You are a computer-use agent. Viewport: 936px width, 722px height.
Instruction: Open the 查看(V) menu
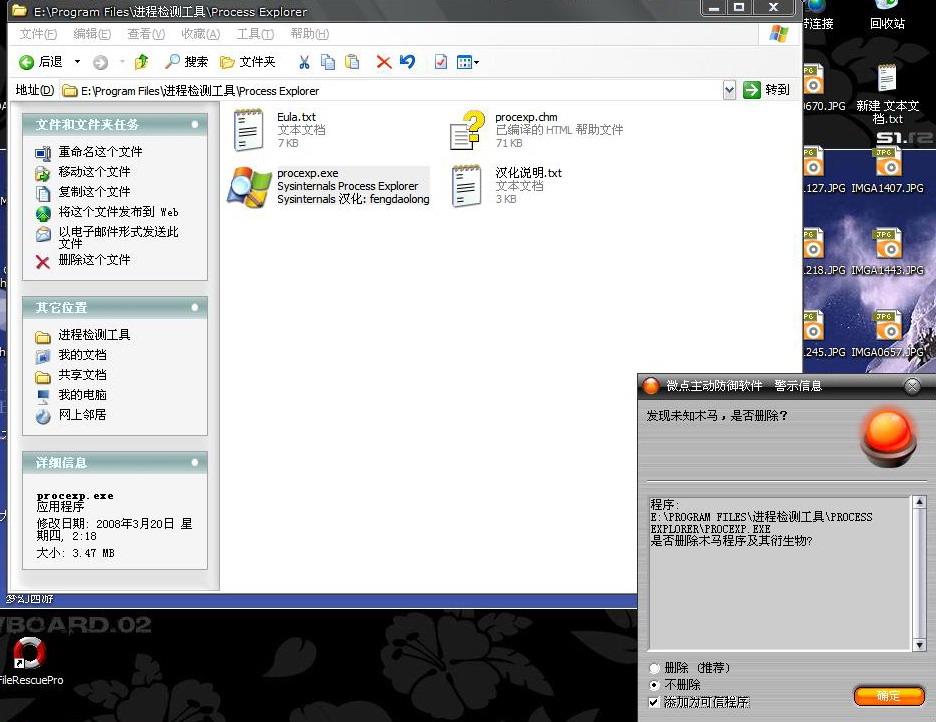point(146,34)
